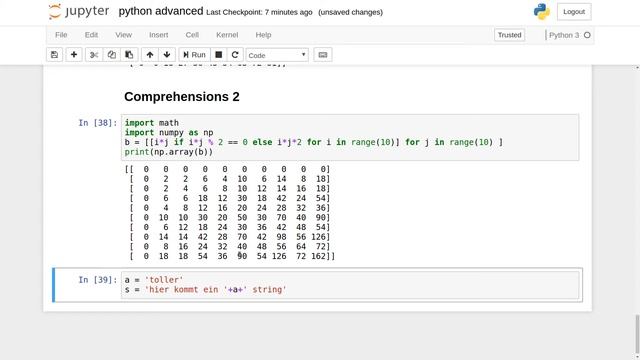Open the cell type Code dropdown
Viewport: 640px width, 360px height.
[277, 55]
